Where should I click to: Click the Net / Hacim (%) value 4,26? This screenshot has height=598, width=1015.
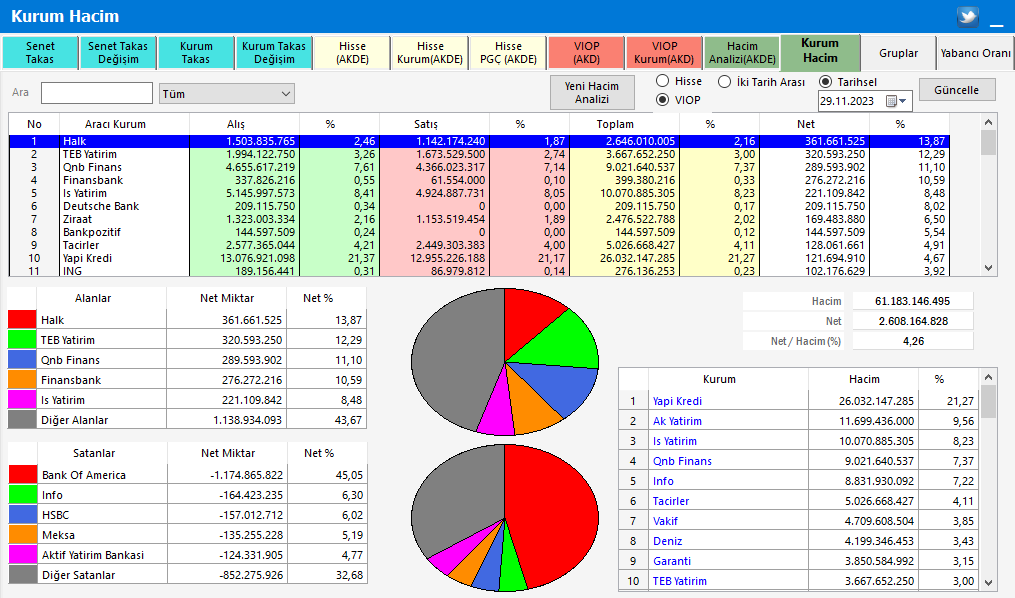coord(913,341)
